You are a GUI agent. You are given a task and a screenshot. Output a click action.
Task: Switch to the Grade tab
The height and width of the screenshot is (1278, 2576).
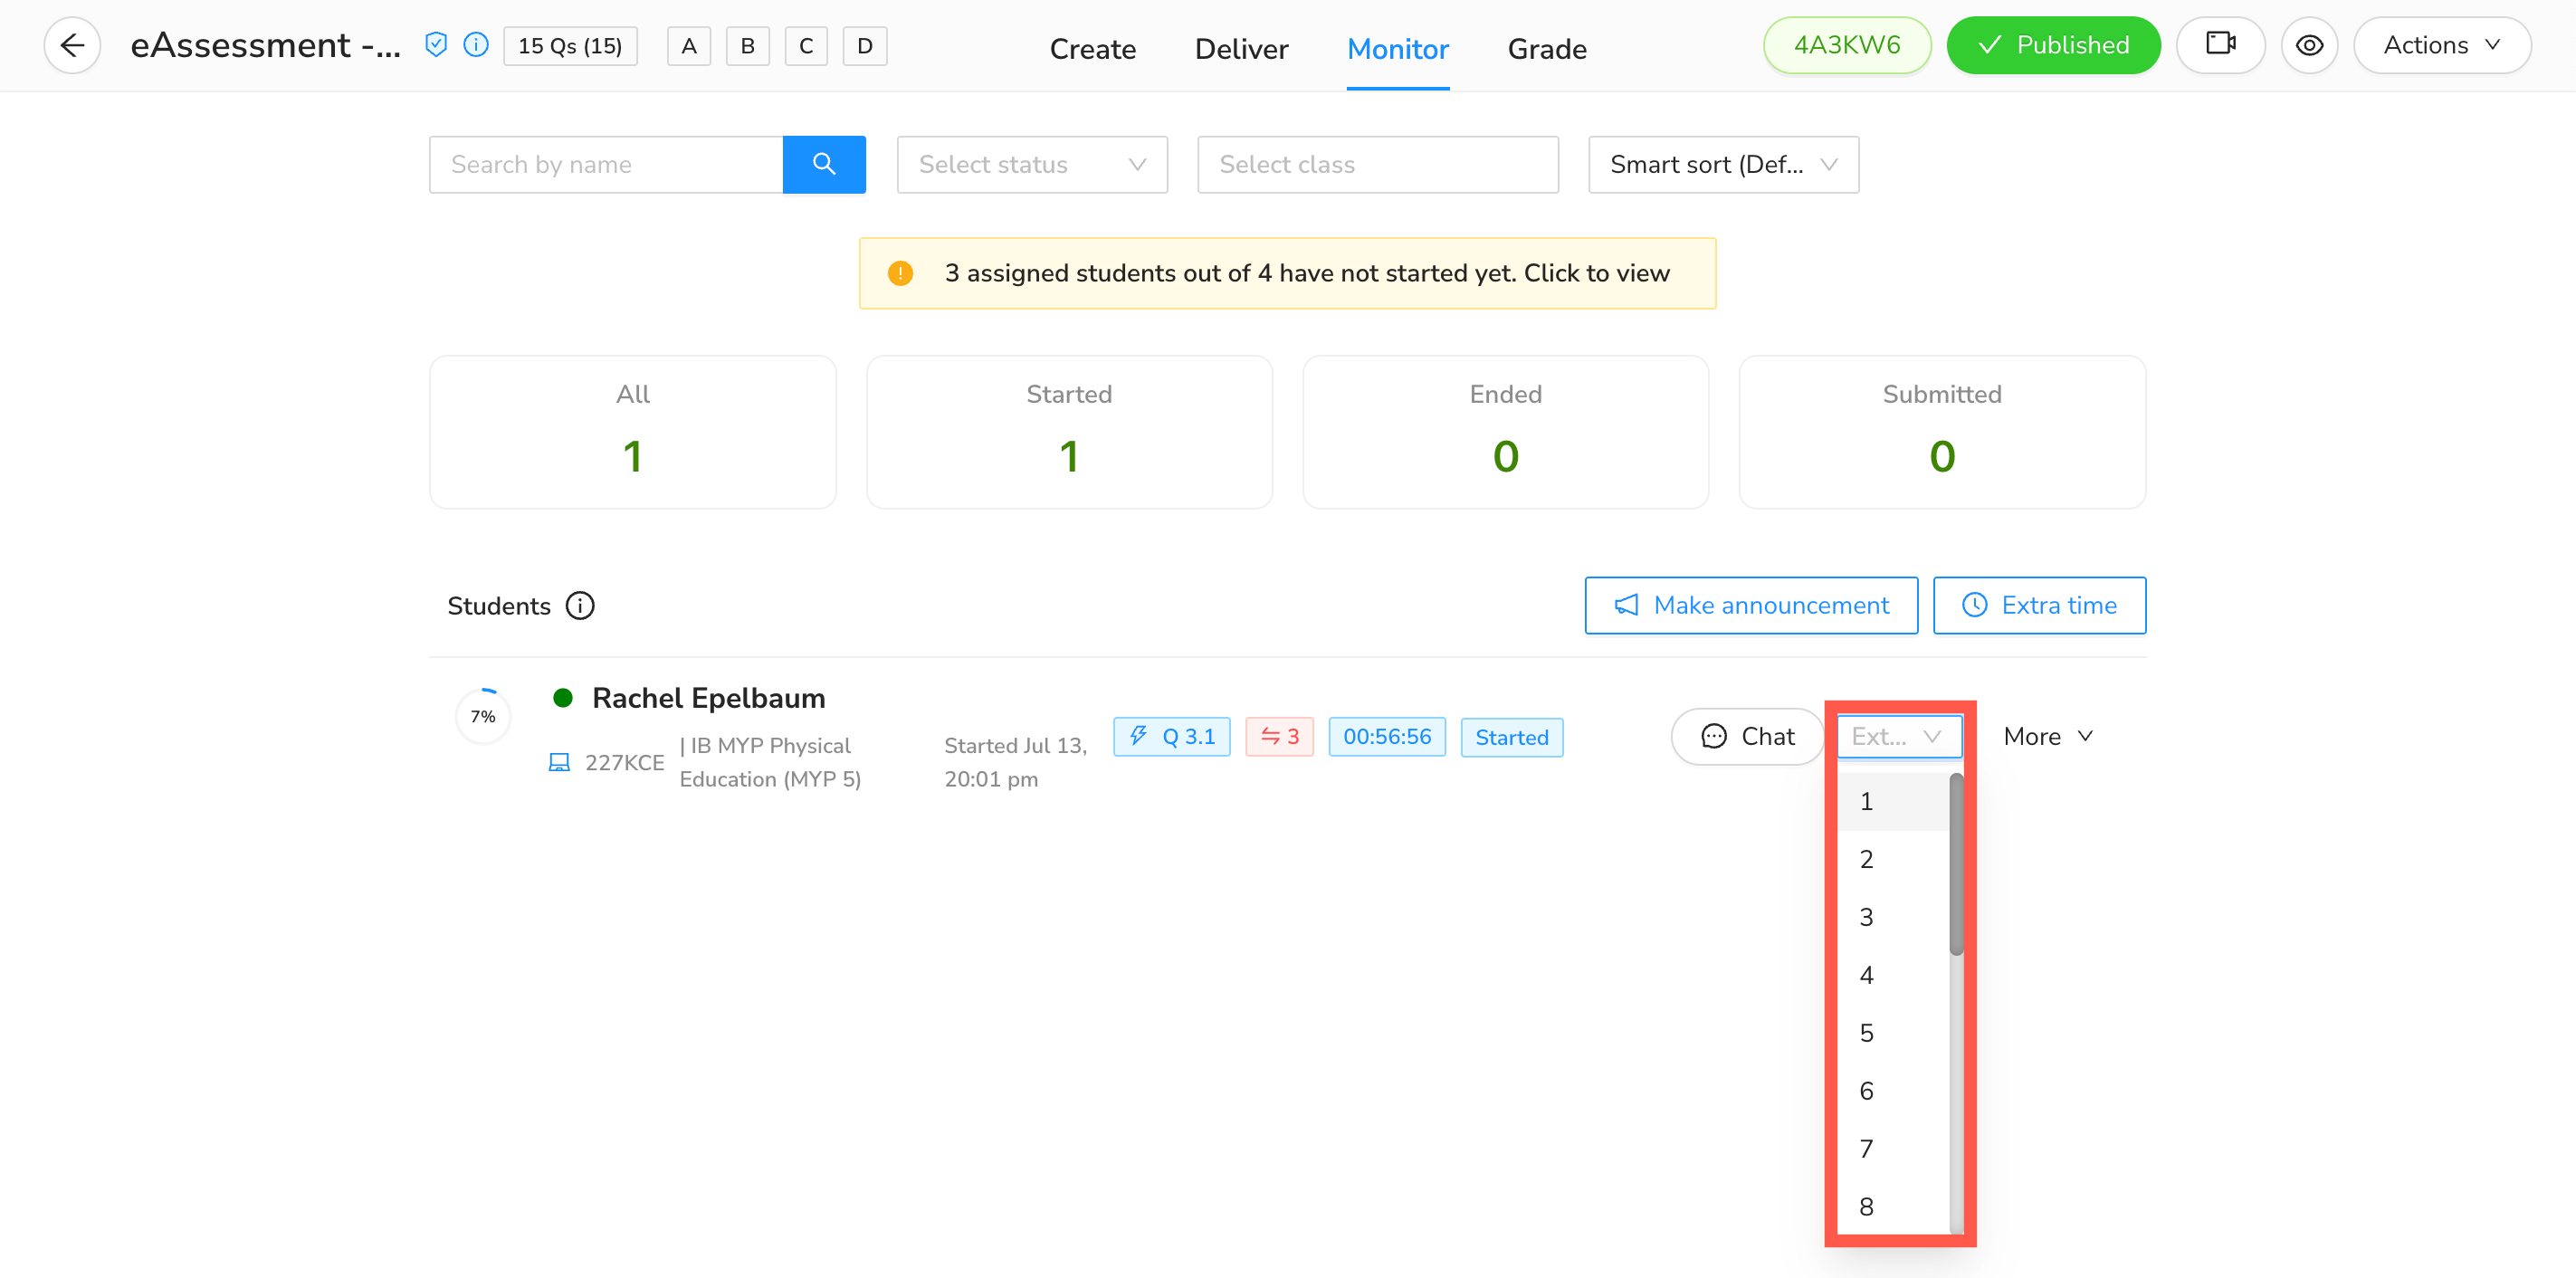coord(1547,49)
